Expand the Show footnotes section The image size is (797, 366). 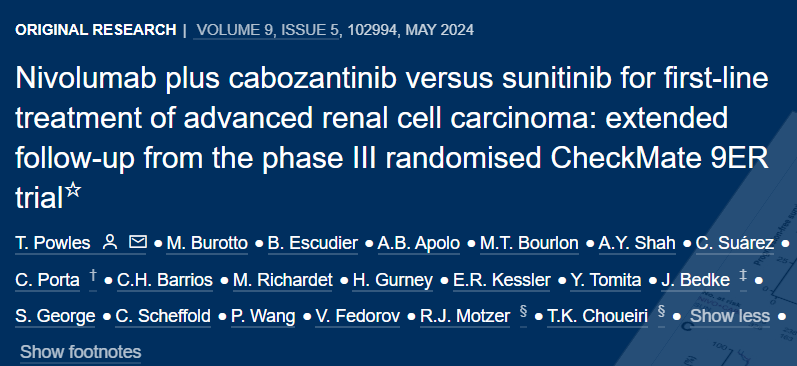click(80, 352)
